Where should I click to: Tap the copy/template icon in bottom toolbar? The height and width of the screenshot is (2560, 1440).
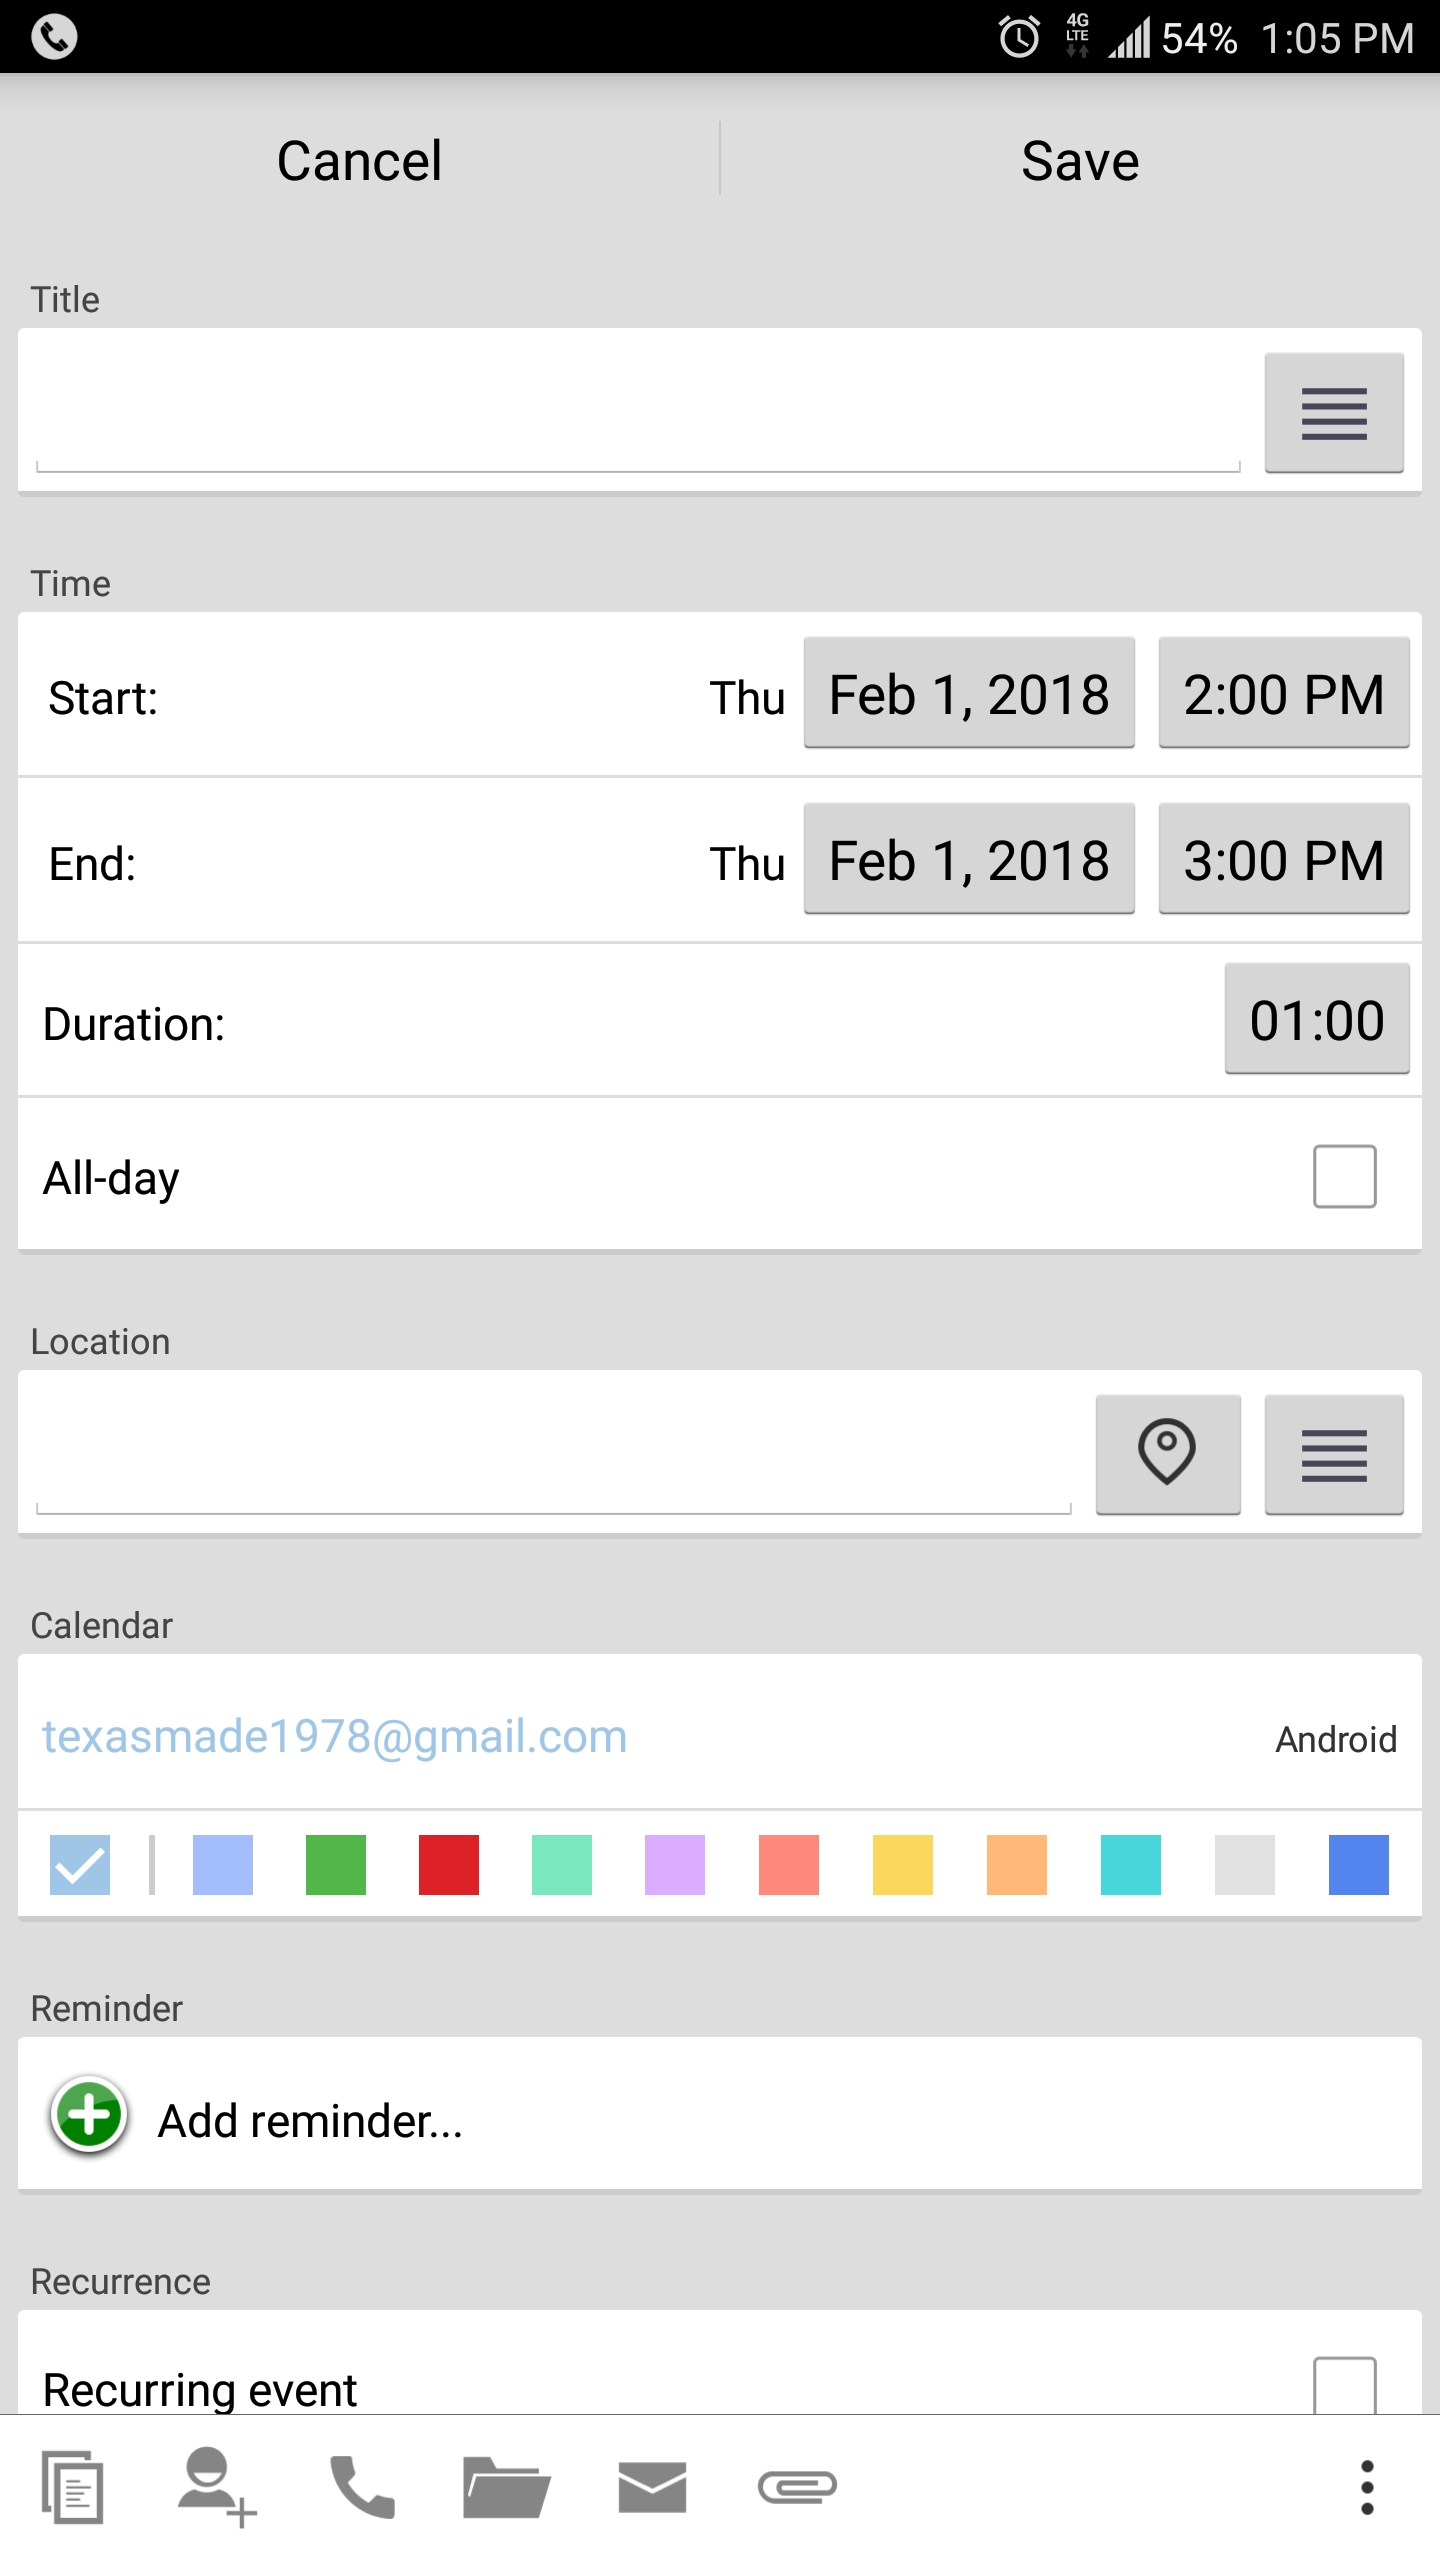(72, 2487)
